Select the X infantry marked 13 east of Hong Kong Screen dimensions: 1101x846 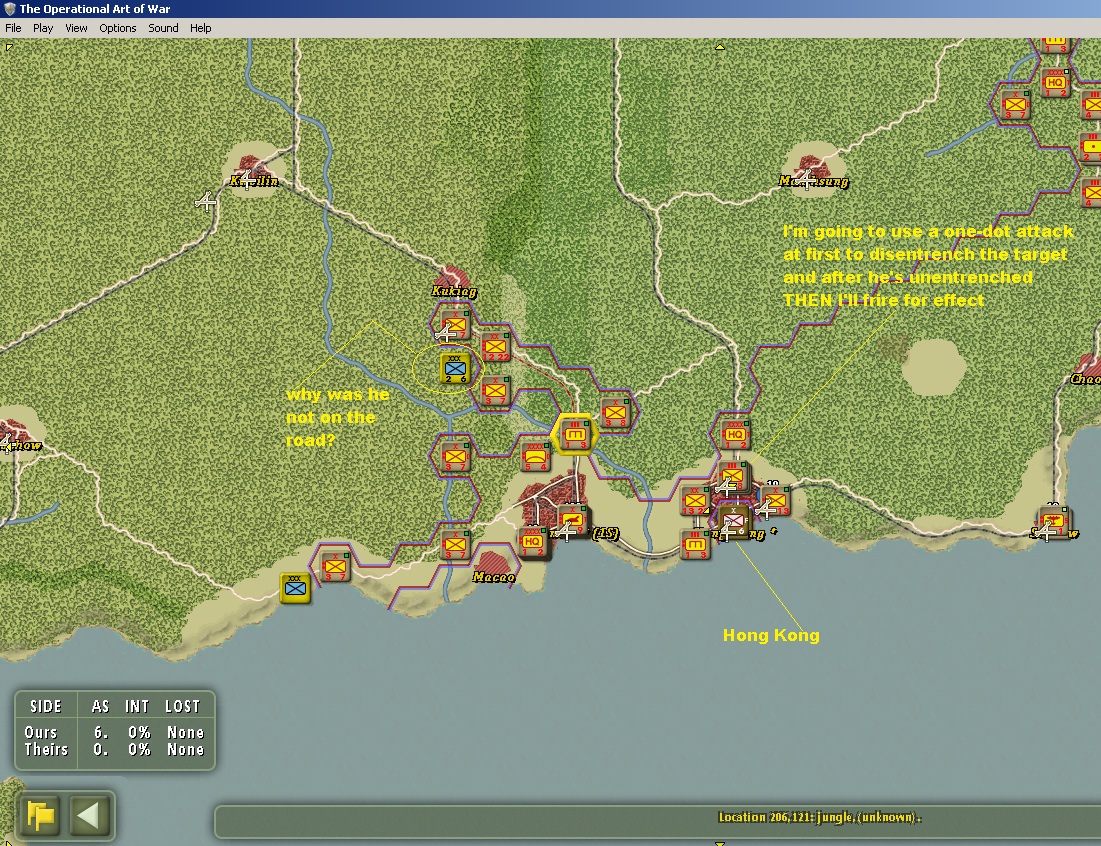[775, 501]
